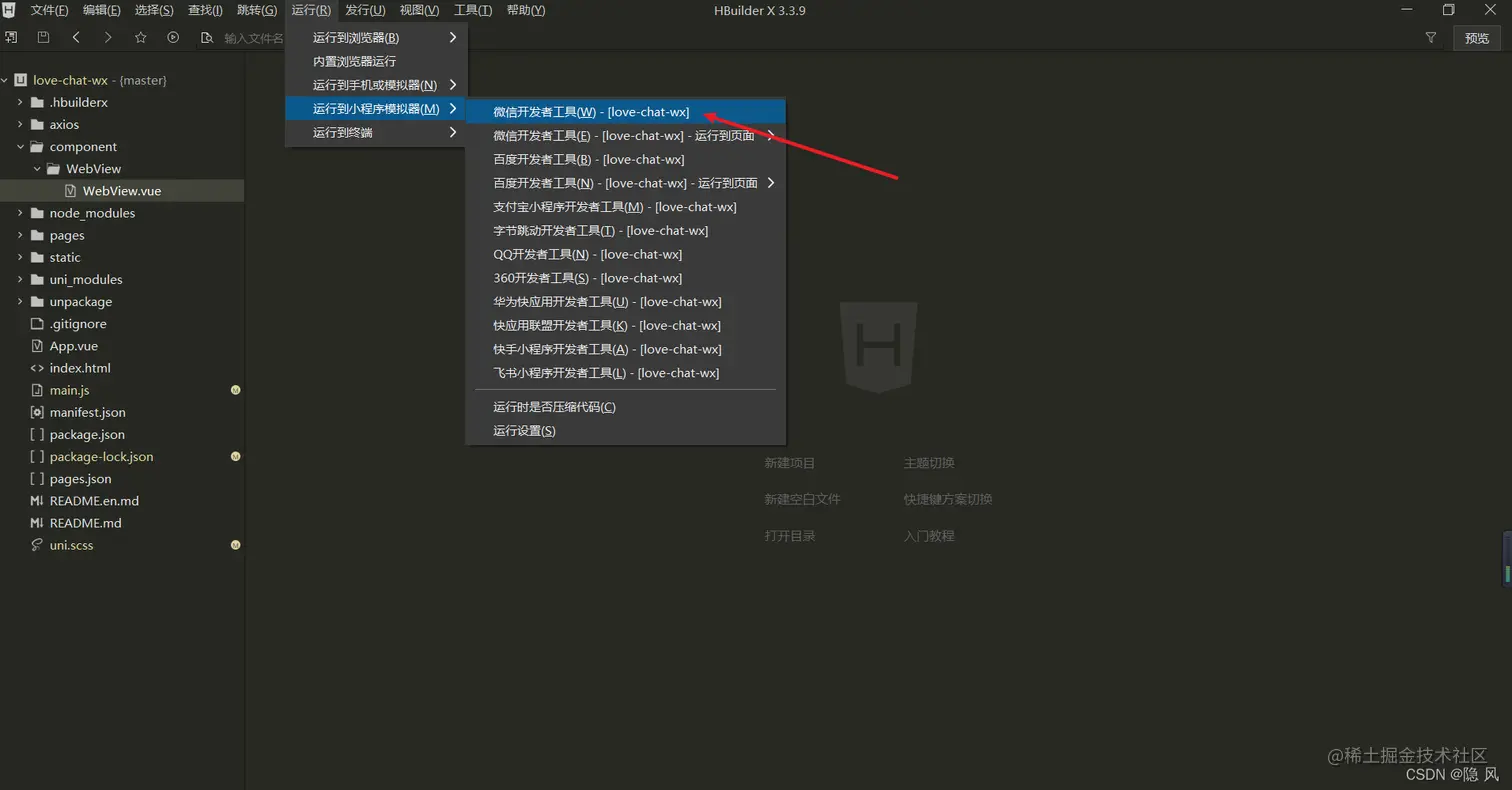The image size is (1512, 790).
Task: Open the 查找(I) menu
Action: pos(205,10)
